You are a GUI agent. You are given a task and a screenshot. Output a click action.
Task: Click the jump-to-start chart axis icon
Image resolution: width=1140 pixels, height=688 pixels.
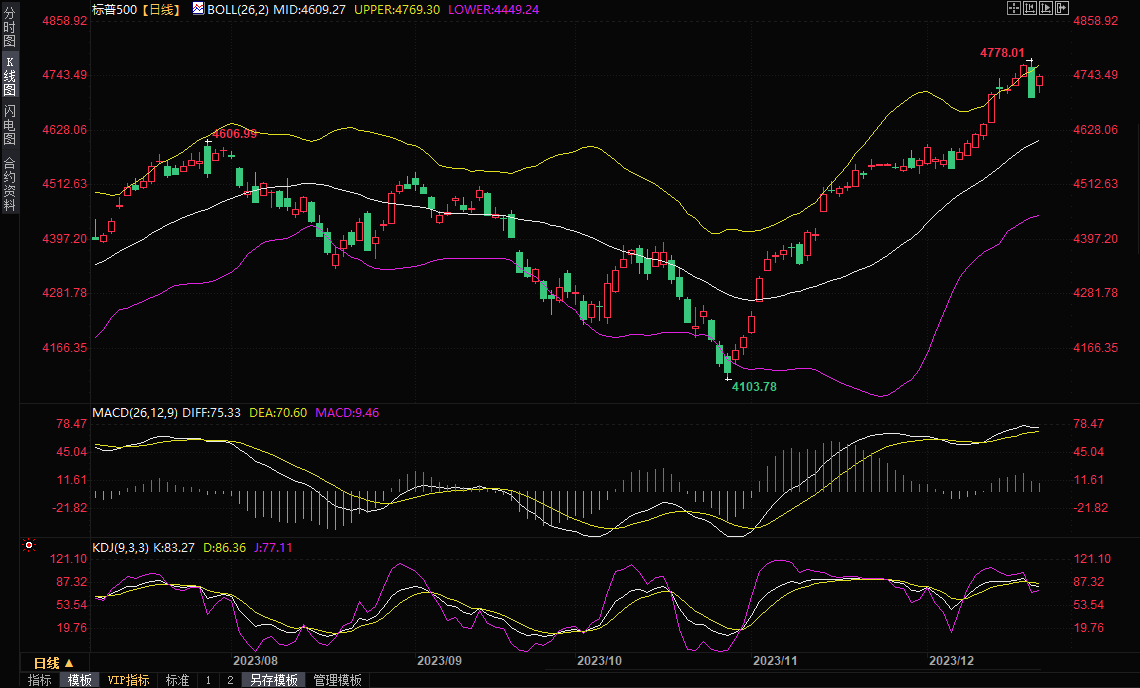pos(1030,8)
